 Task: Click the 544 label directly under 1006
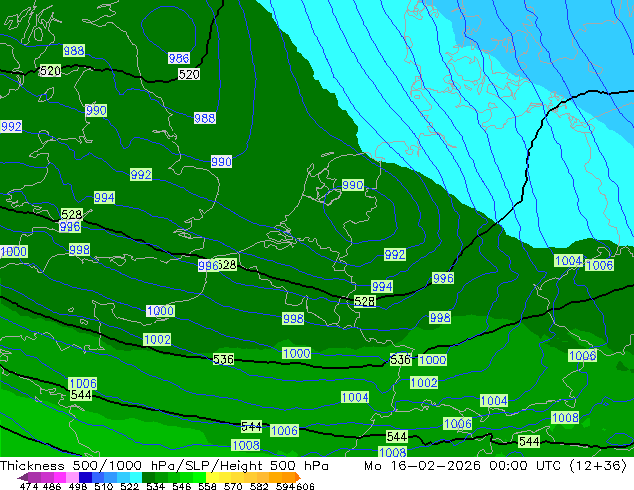coord(81,395)
